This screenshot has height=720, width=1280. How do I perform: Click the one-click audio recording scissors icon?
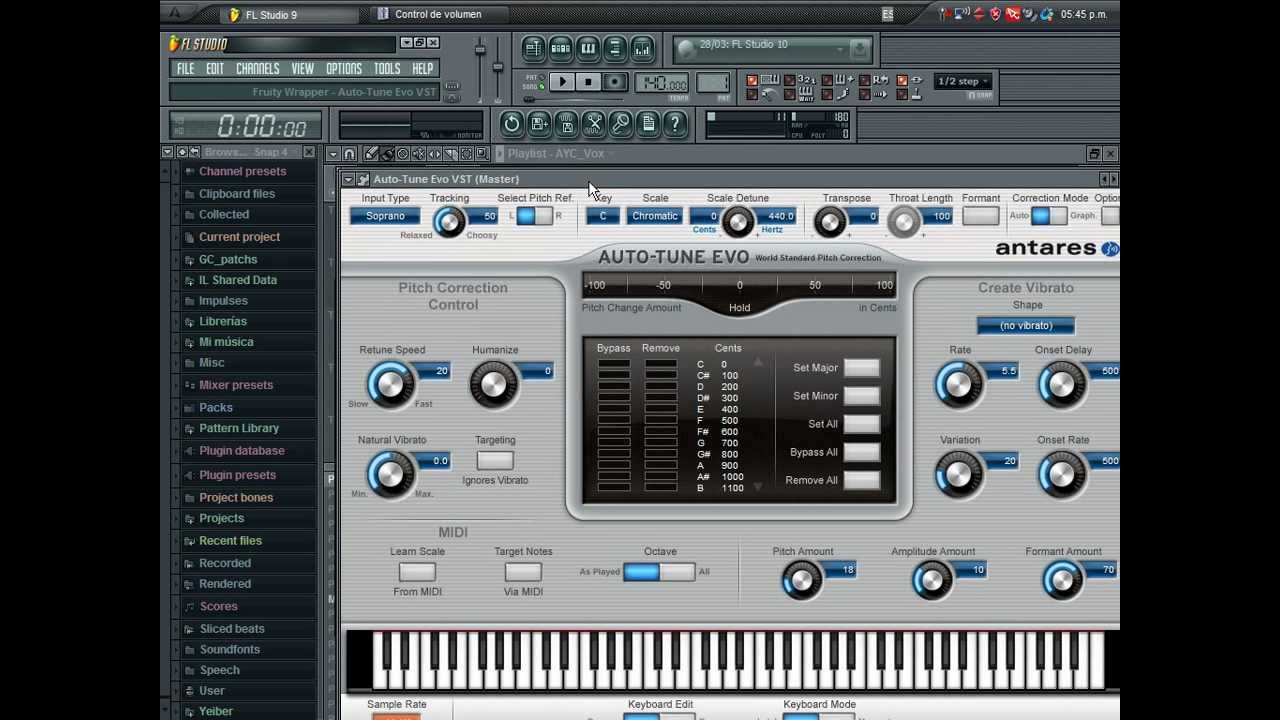click(x=594, y=124)
